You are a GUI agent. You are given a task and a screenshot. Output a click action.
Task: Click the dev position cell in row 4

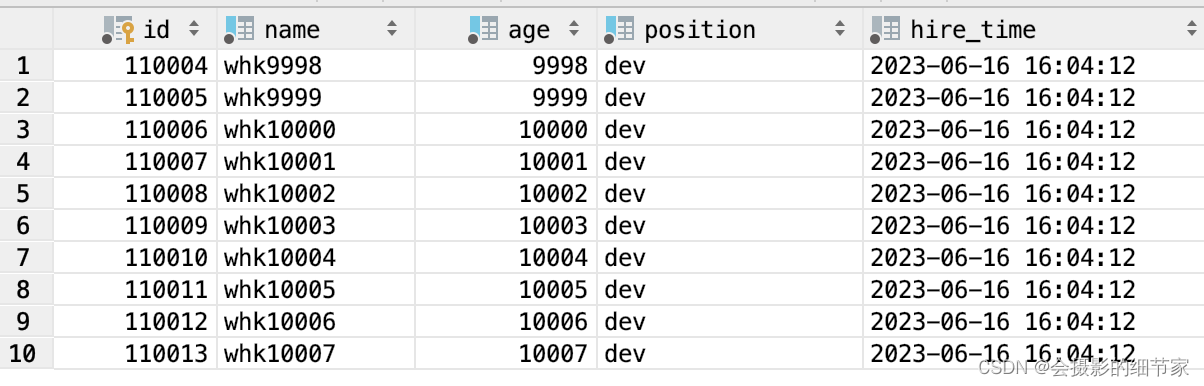pyautogui.click(x=730, y=162)
